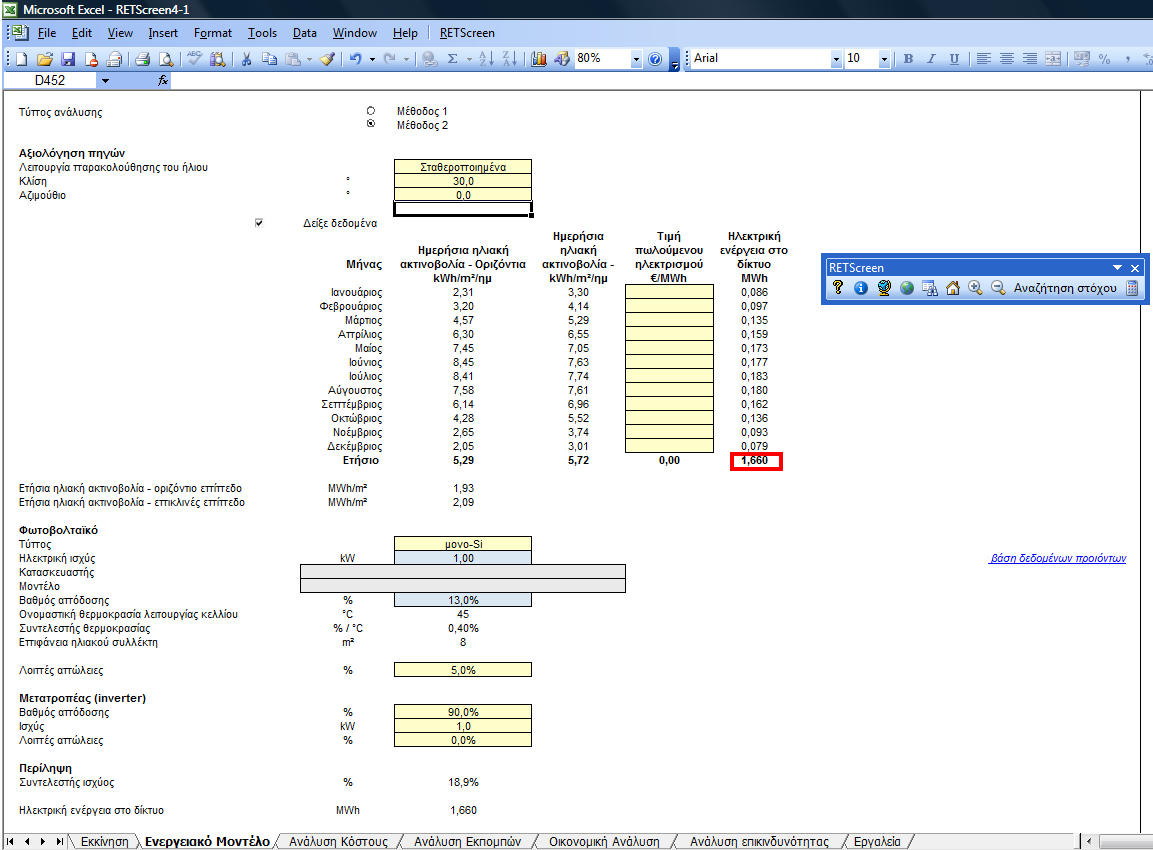Image resolution: width=1153 pixels, height=850 pixels.
Task: Create a new blank workbook
Action: click(x=21, y=59)
